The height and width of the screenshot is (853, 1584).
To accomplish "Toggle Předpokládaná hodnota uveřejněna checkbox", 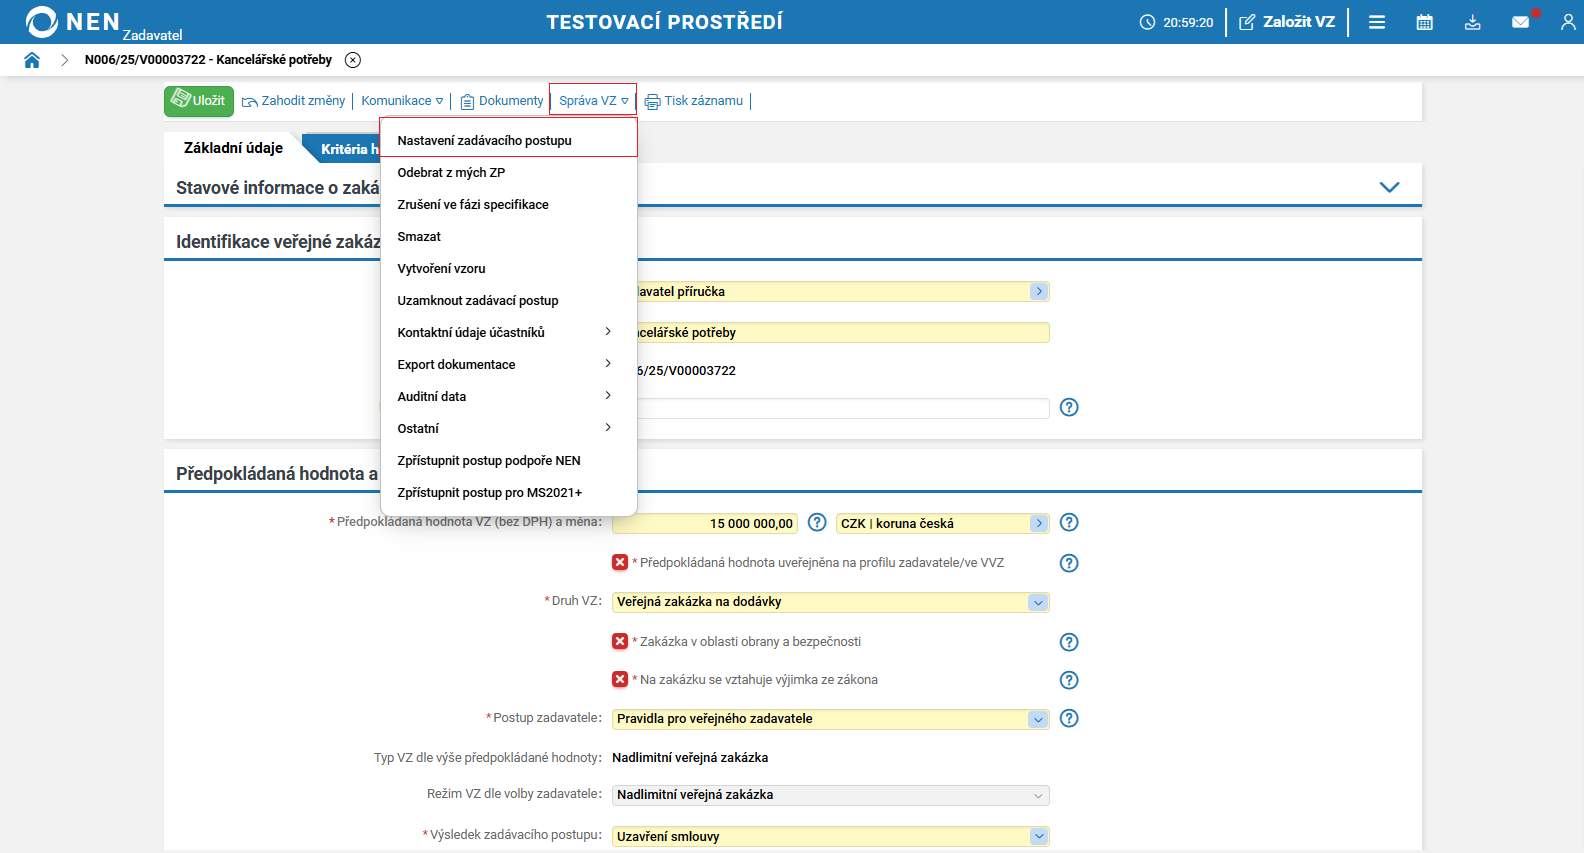I will 620,562.
